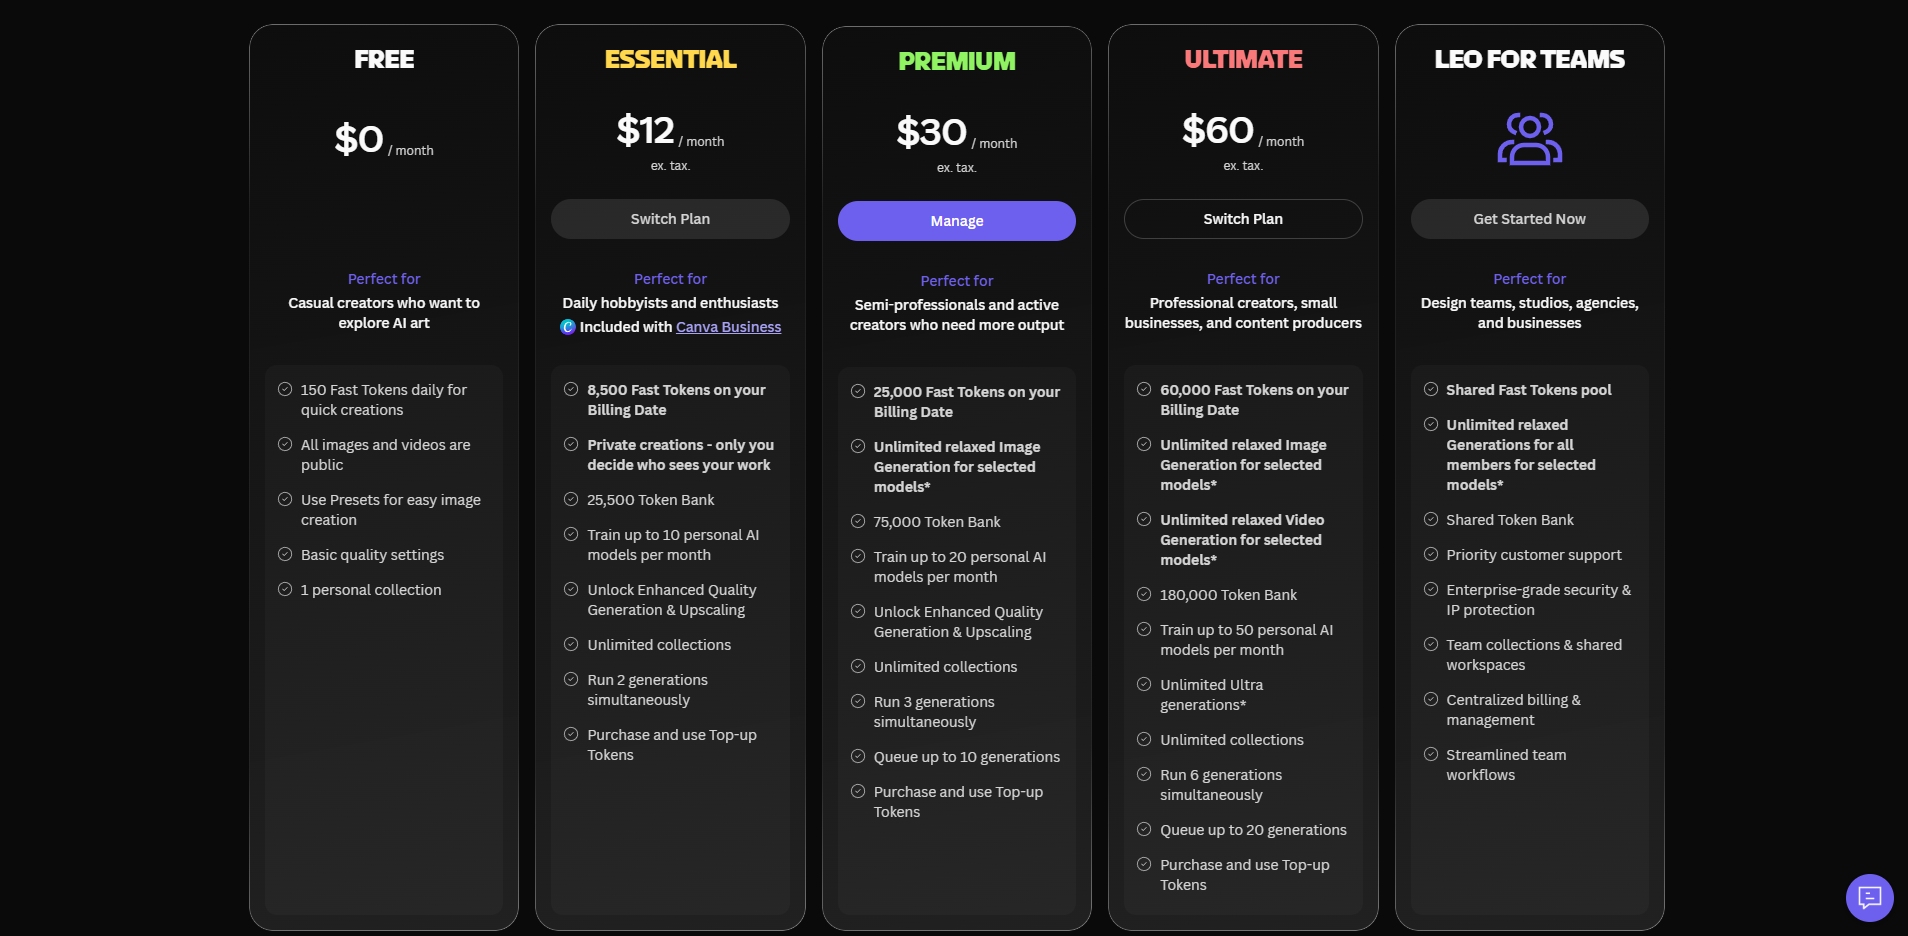Click checkmark beside 75,000 Token Bank
Screen dimensions: 1908x936
(858, 522)
